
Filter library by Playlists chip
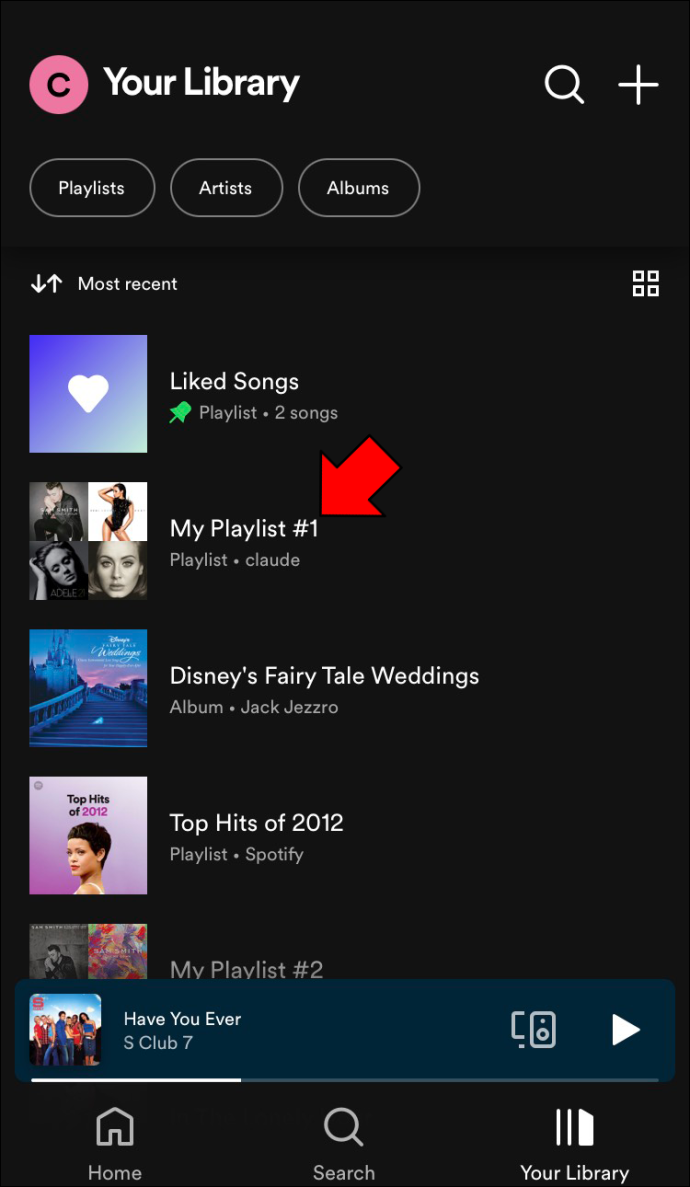point(92,188)
